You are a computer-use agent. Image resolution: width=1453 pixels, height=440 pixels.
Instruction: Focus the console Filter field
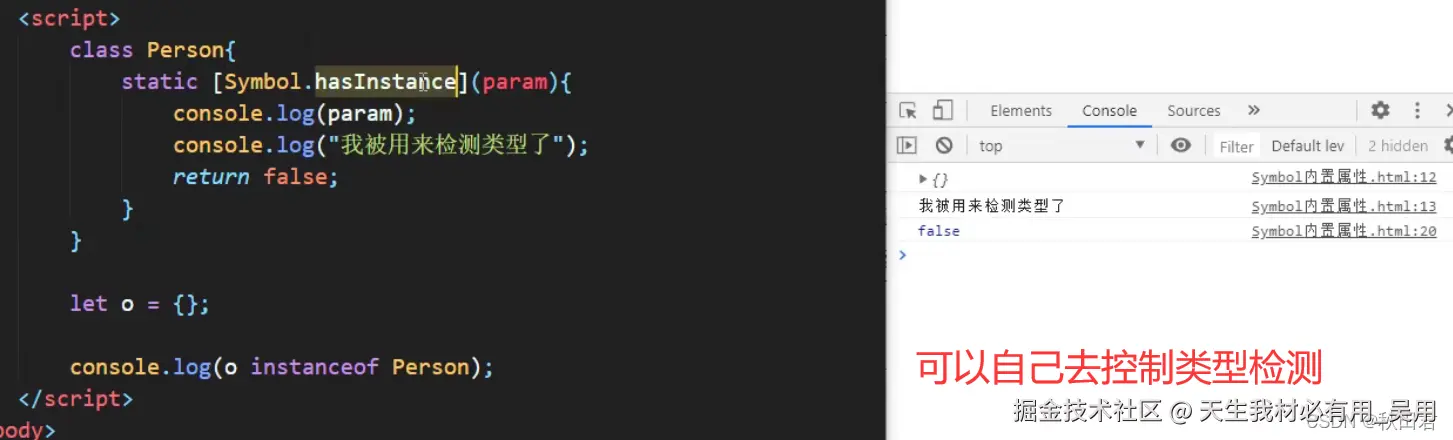(x=1236, y=146)
